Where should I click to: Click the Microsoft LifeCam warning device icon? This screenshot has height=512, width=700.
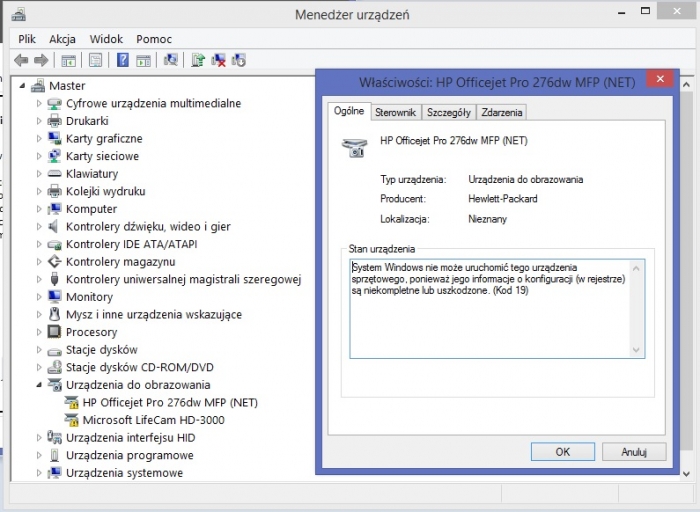tap(71, 420)
